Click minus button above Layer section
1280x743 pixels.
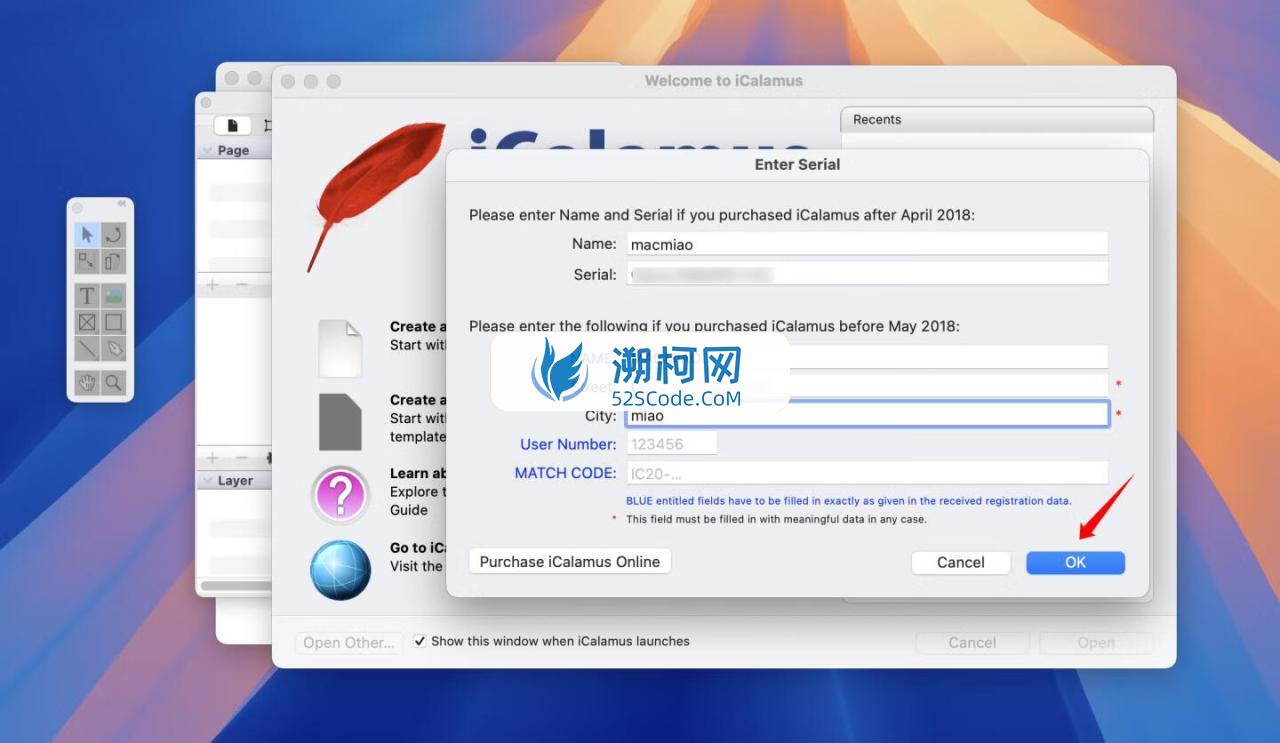(x=241, y=457)
